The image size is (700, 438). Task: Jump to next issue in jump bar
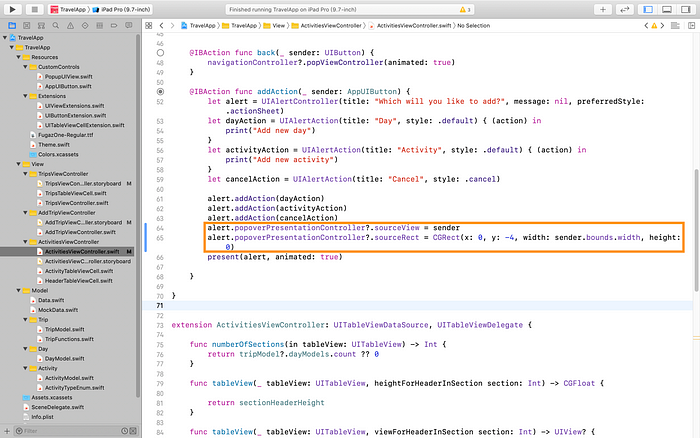click(662, 25)
